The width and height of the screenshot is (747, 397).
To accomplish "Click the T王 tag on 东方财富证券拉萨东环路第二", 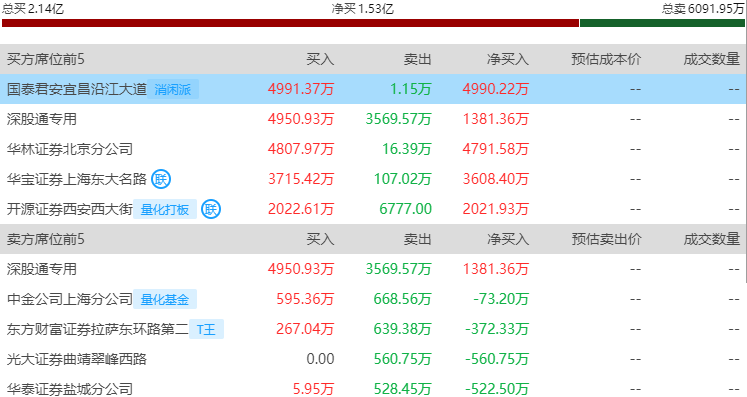I will click(206, 329).
